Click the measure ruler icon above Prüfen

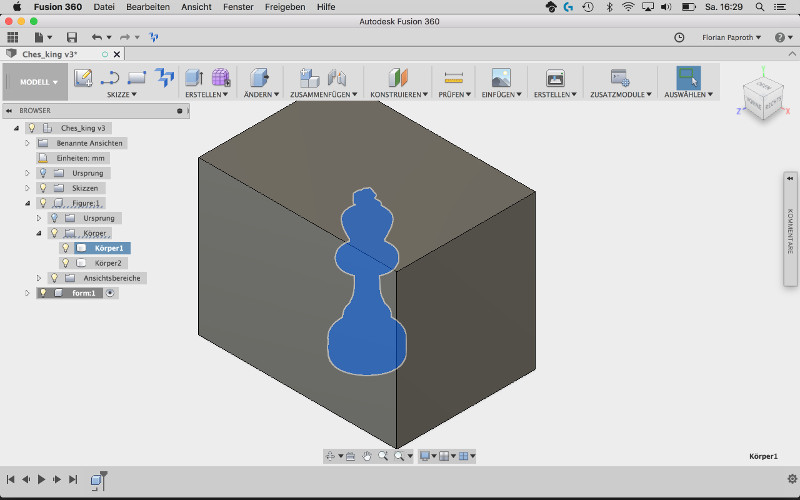454,78
